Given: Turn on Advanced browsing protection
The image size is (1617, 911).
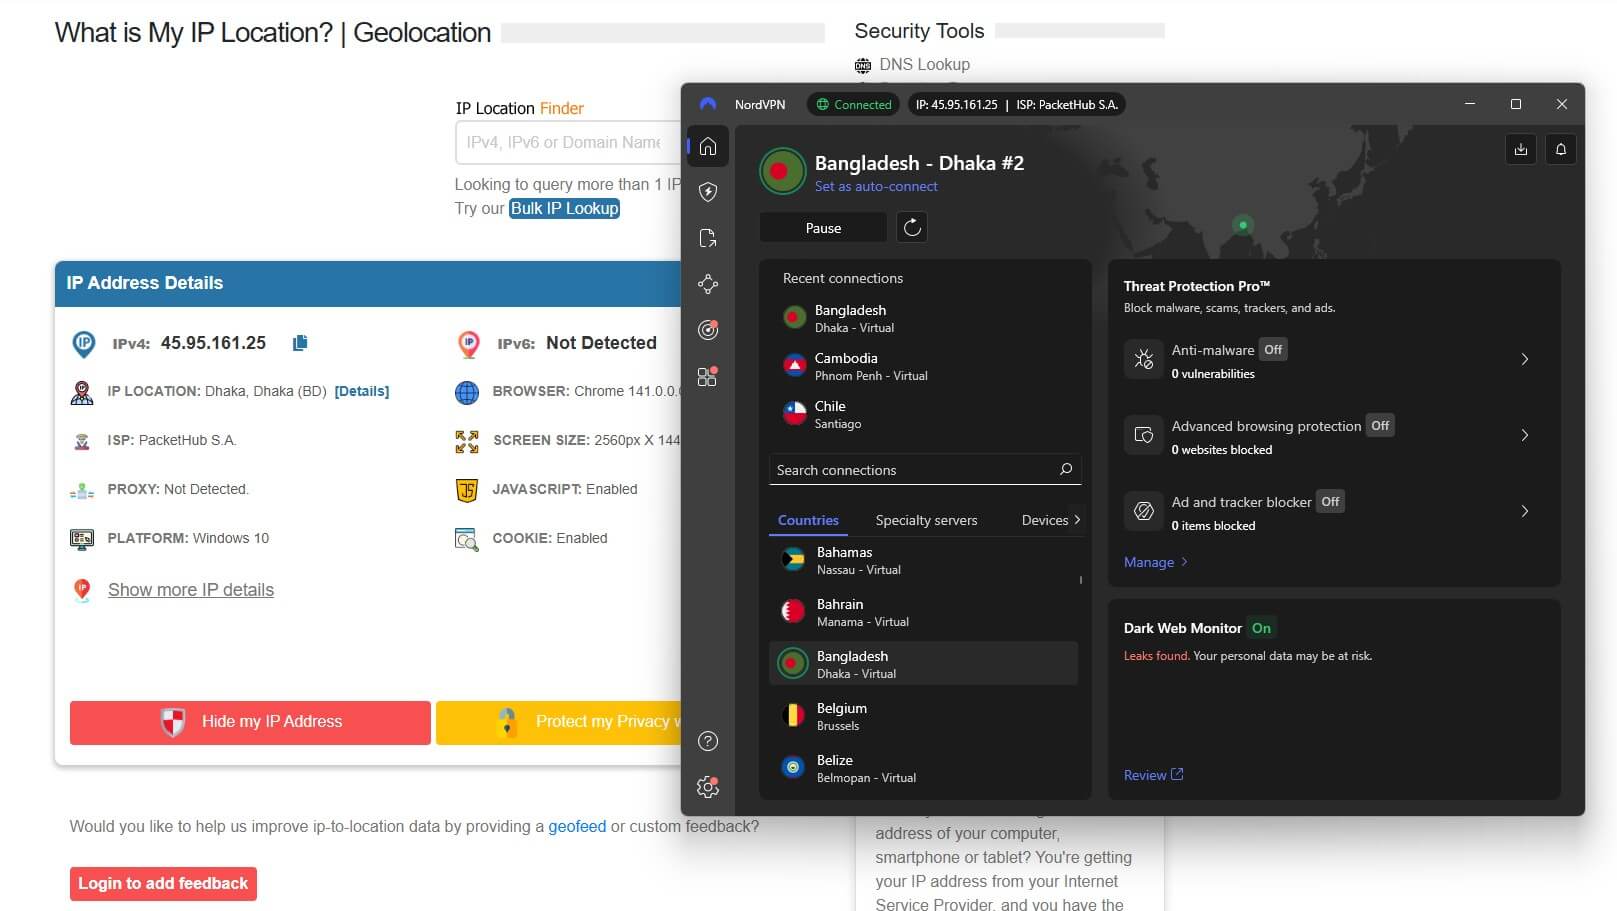Looking at the screenshot, I should pyautogui.click(x=1379, y=425).
